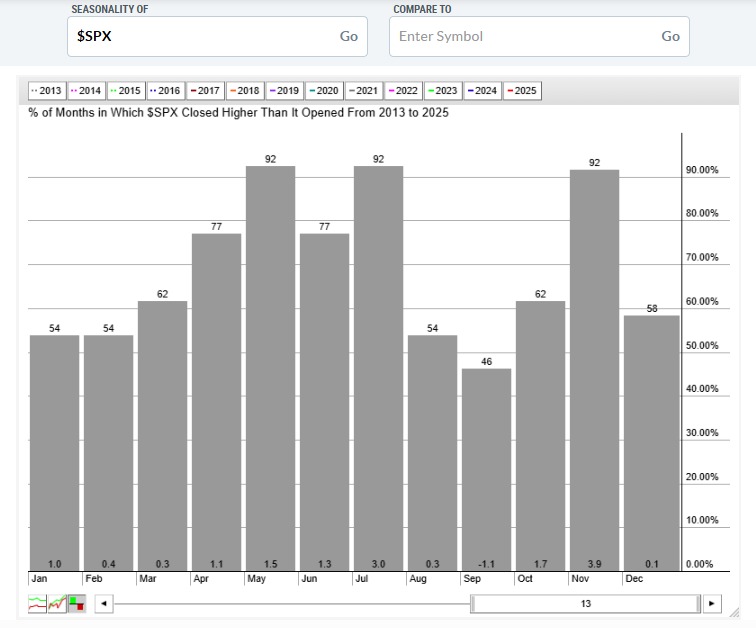Viewport: 756px width, 628px height.
Task: Toggle the 2018 year series
Action: 245,91
